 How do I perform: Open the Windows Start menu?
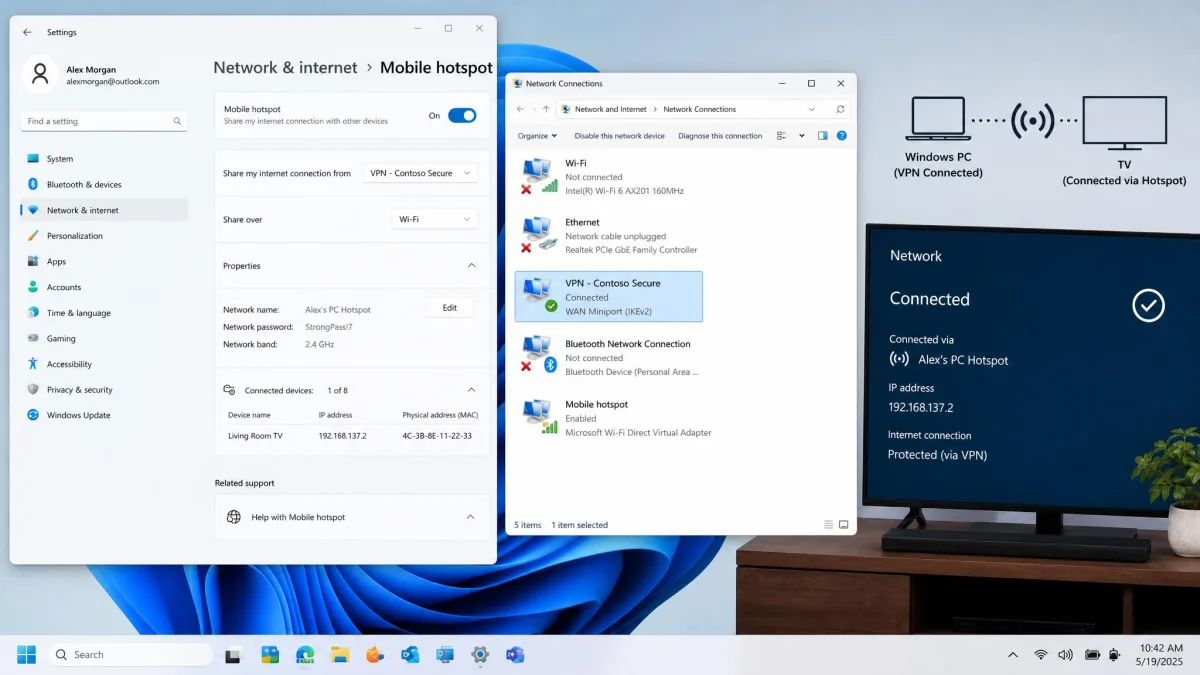26,655
